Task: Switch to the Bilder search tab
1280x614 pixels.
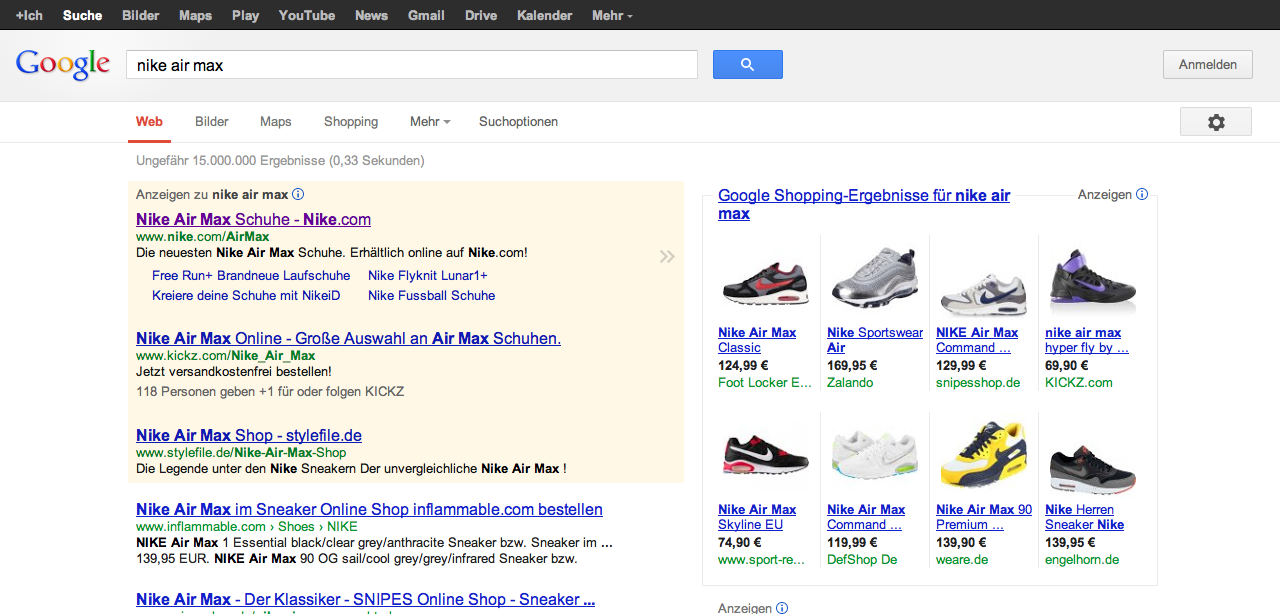Action: [212, 122]
